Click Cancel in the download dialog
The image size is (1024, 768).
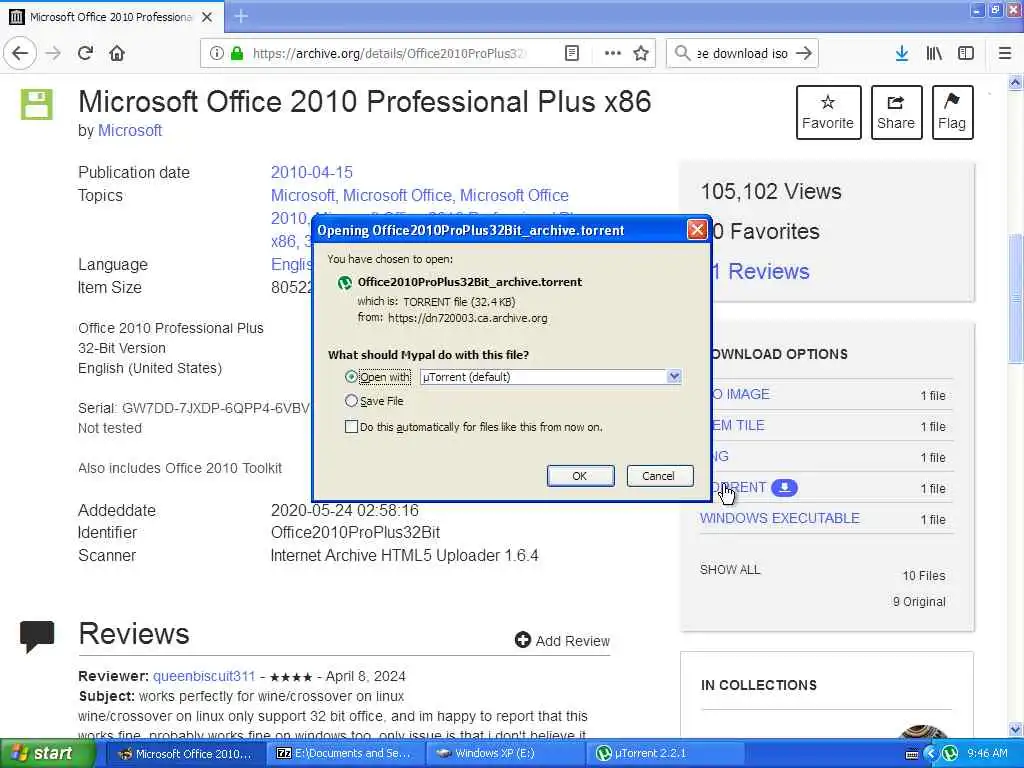click(x=660, y=476)
